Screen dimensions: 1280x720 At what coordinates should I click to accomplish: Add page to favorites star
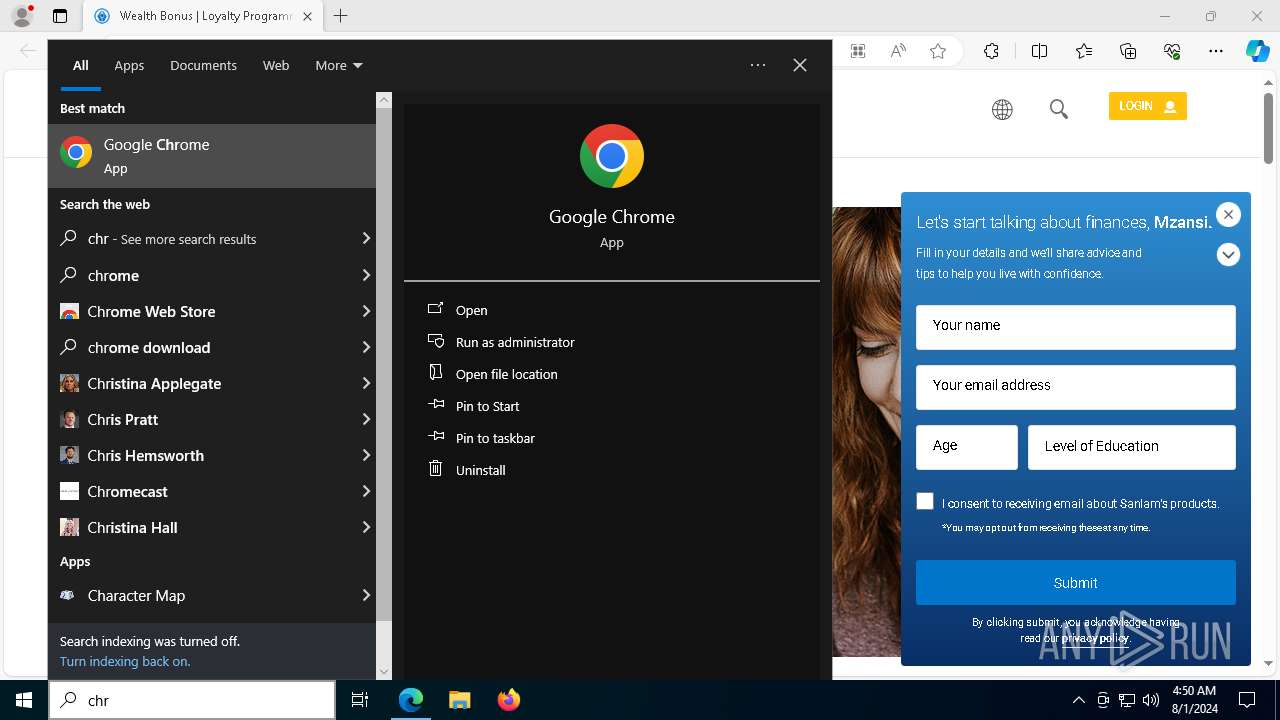click(x=938, y=52)
